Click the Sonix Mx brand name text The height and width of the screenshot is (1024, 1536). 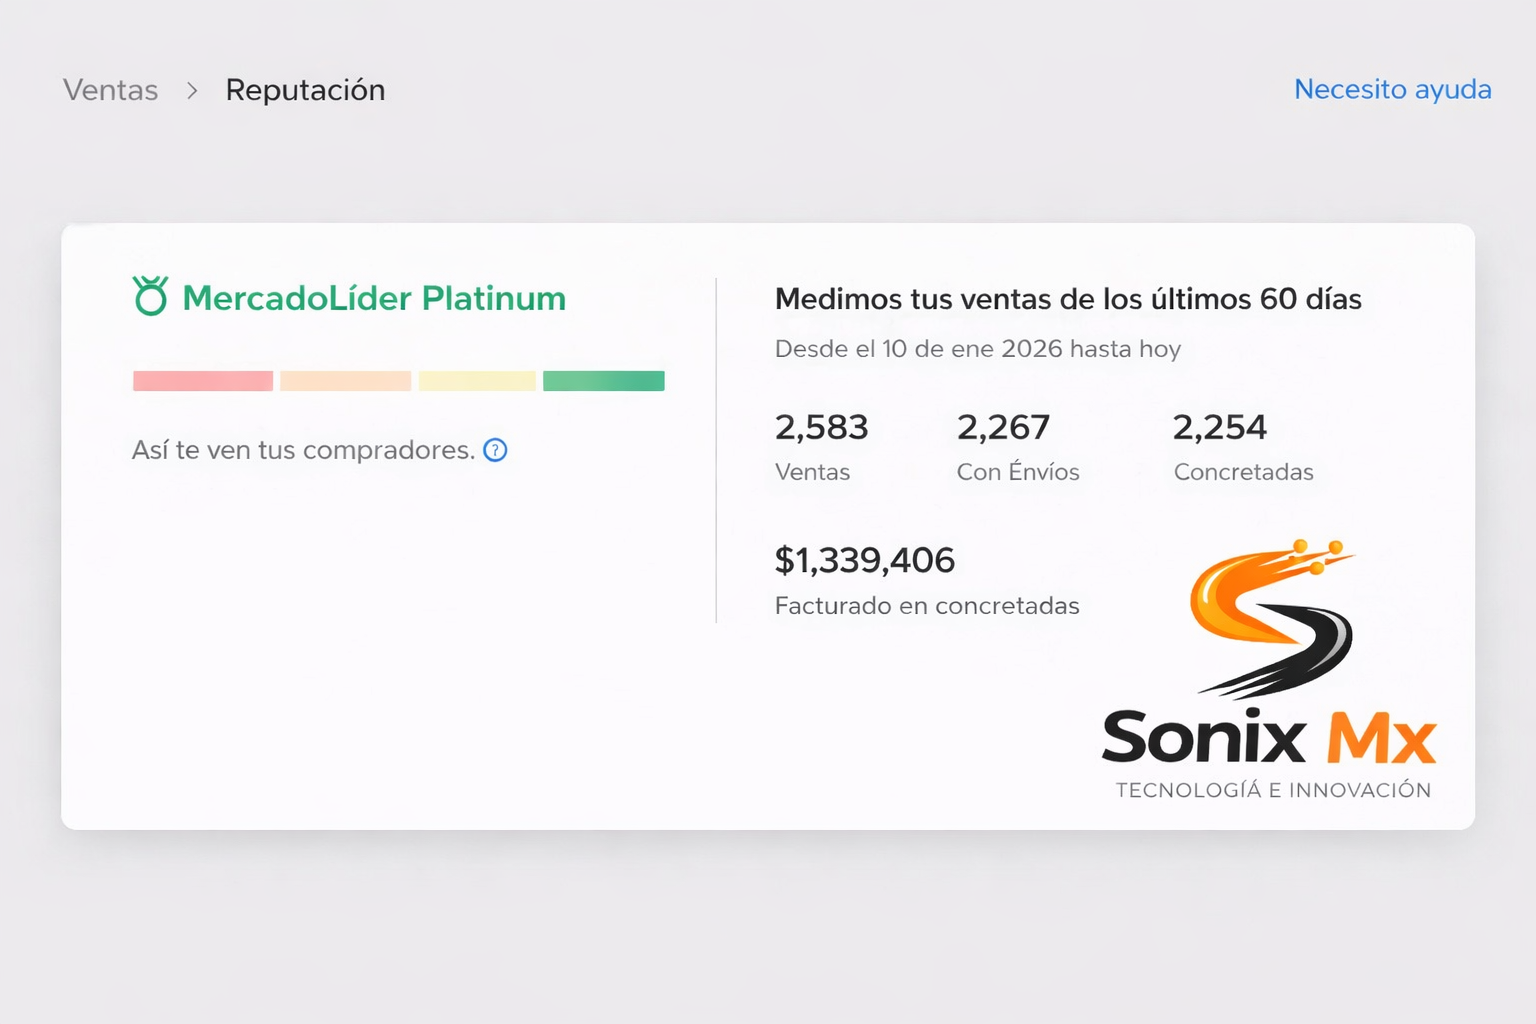pyautogui.click(x=1269, y=738)
